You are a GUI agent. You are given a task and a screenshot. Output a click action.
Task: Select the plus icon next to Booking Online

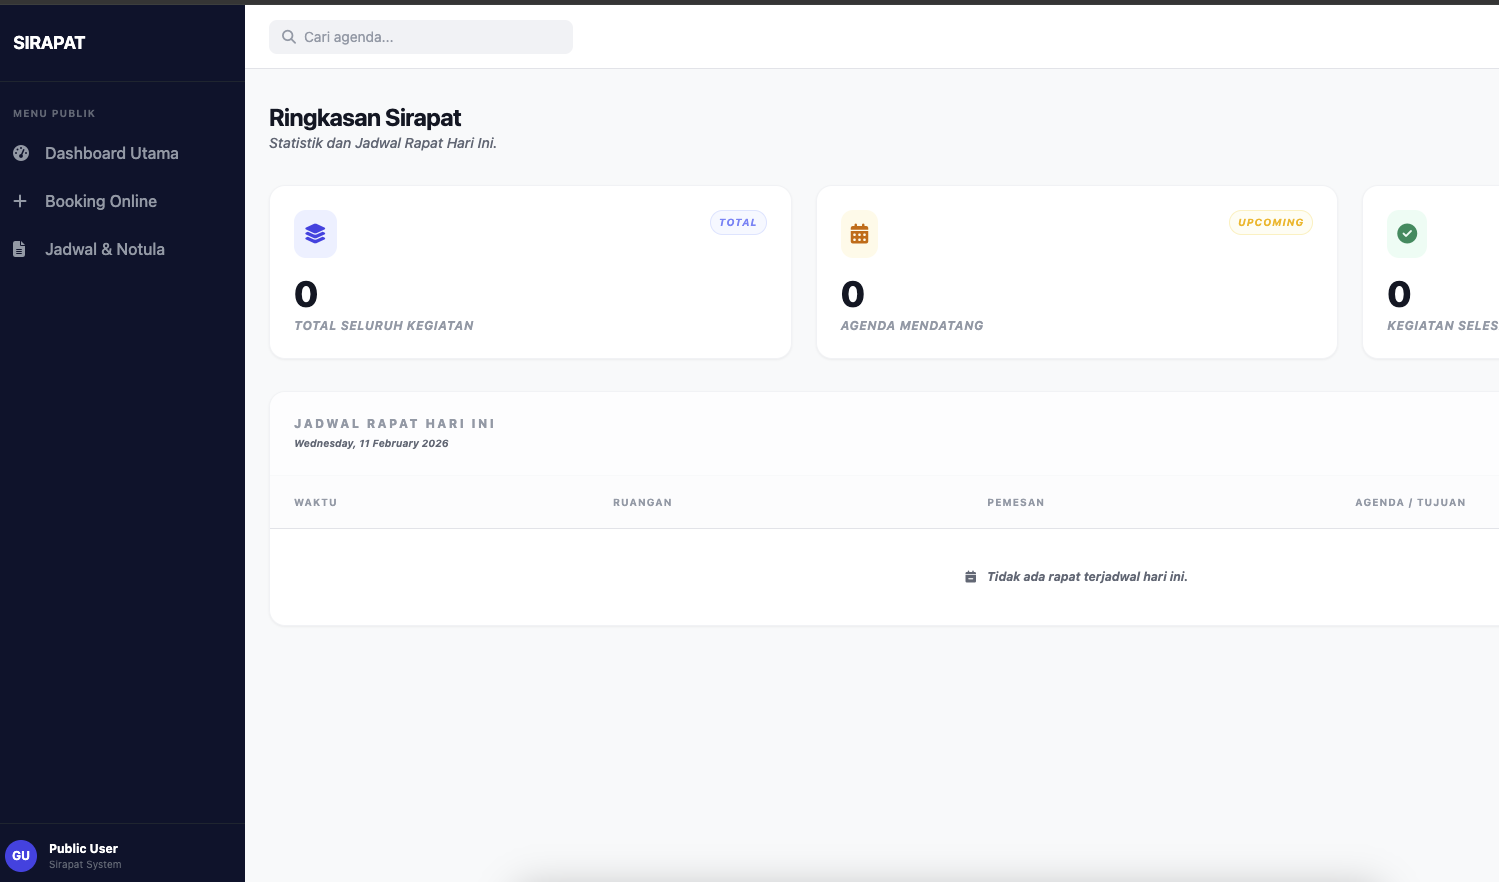pos(21,201)
